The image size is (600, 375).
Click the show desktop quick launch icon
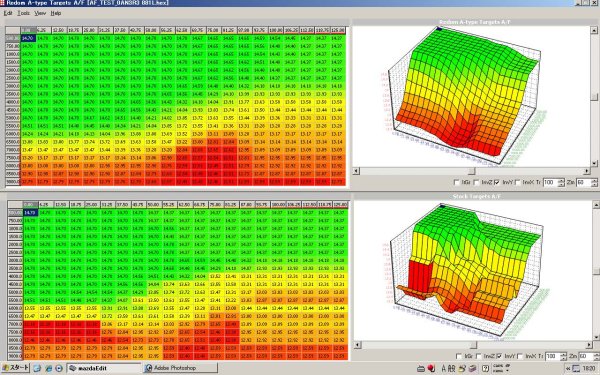pos(37,368)
